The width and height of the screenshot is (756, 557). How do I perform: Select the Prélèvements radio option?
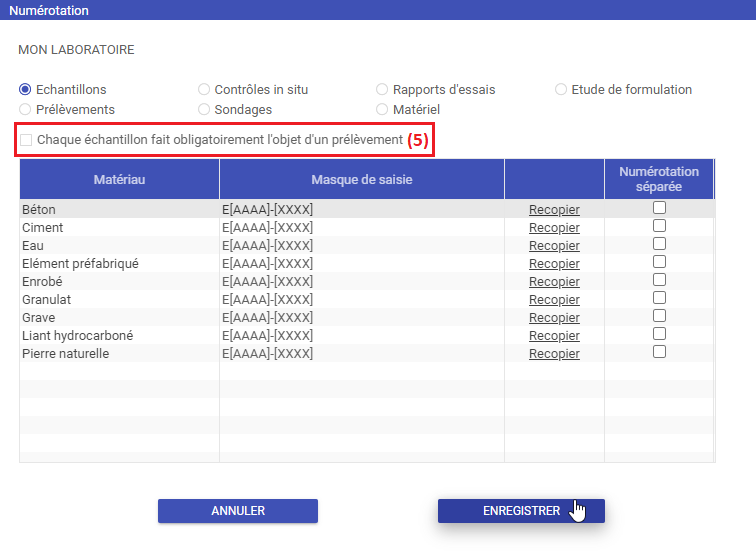click(x=25, y=109)
